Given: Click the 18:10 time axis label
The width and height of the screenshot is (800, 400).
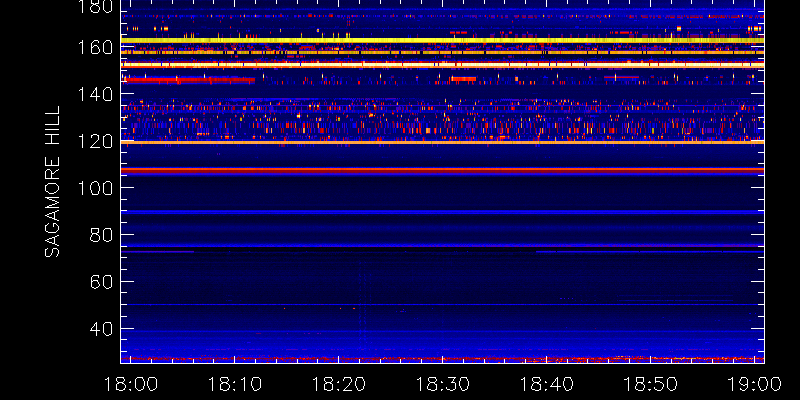Looking at the screenshot, I should 234,384.
